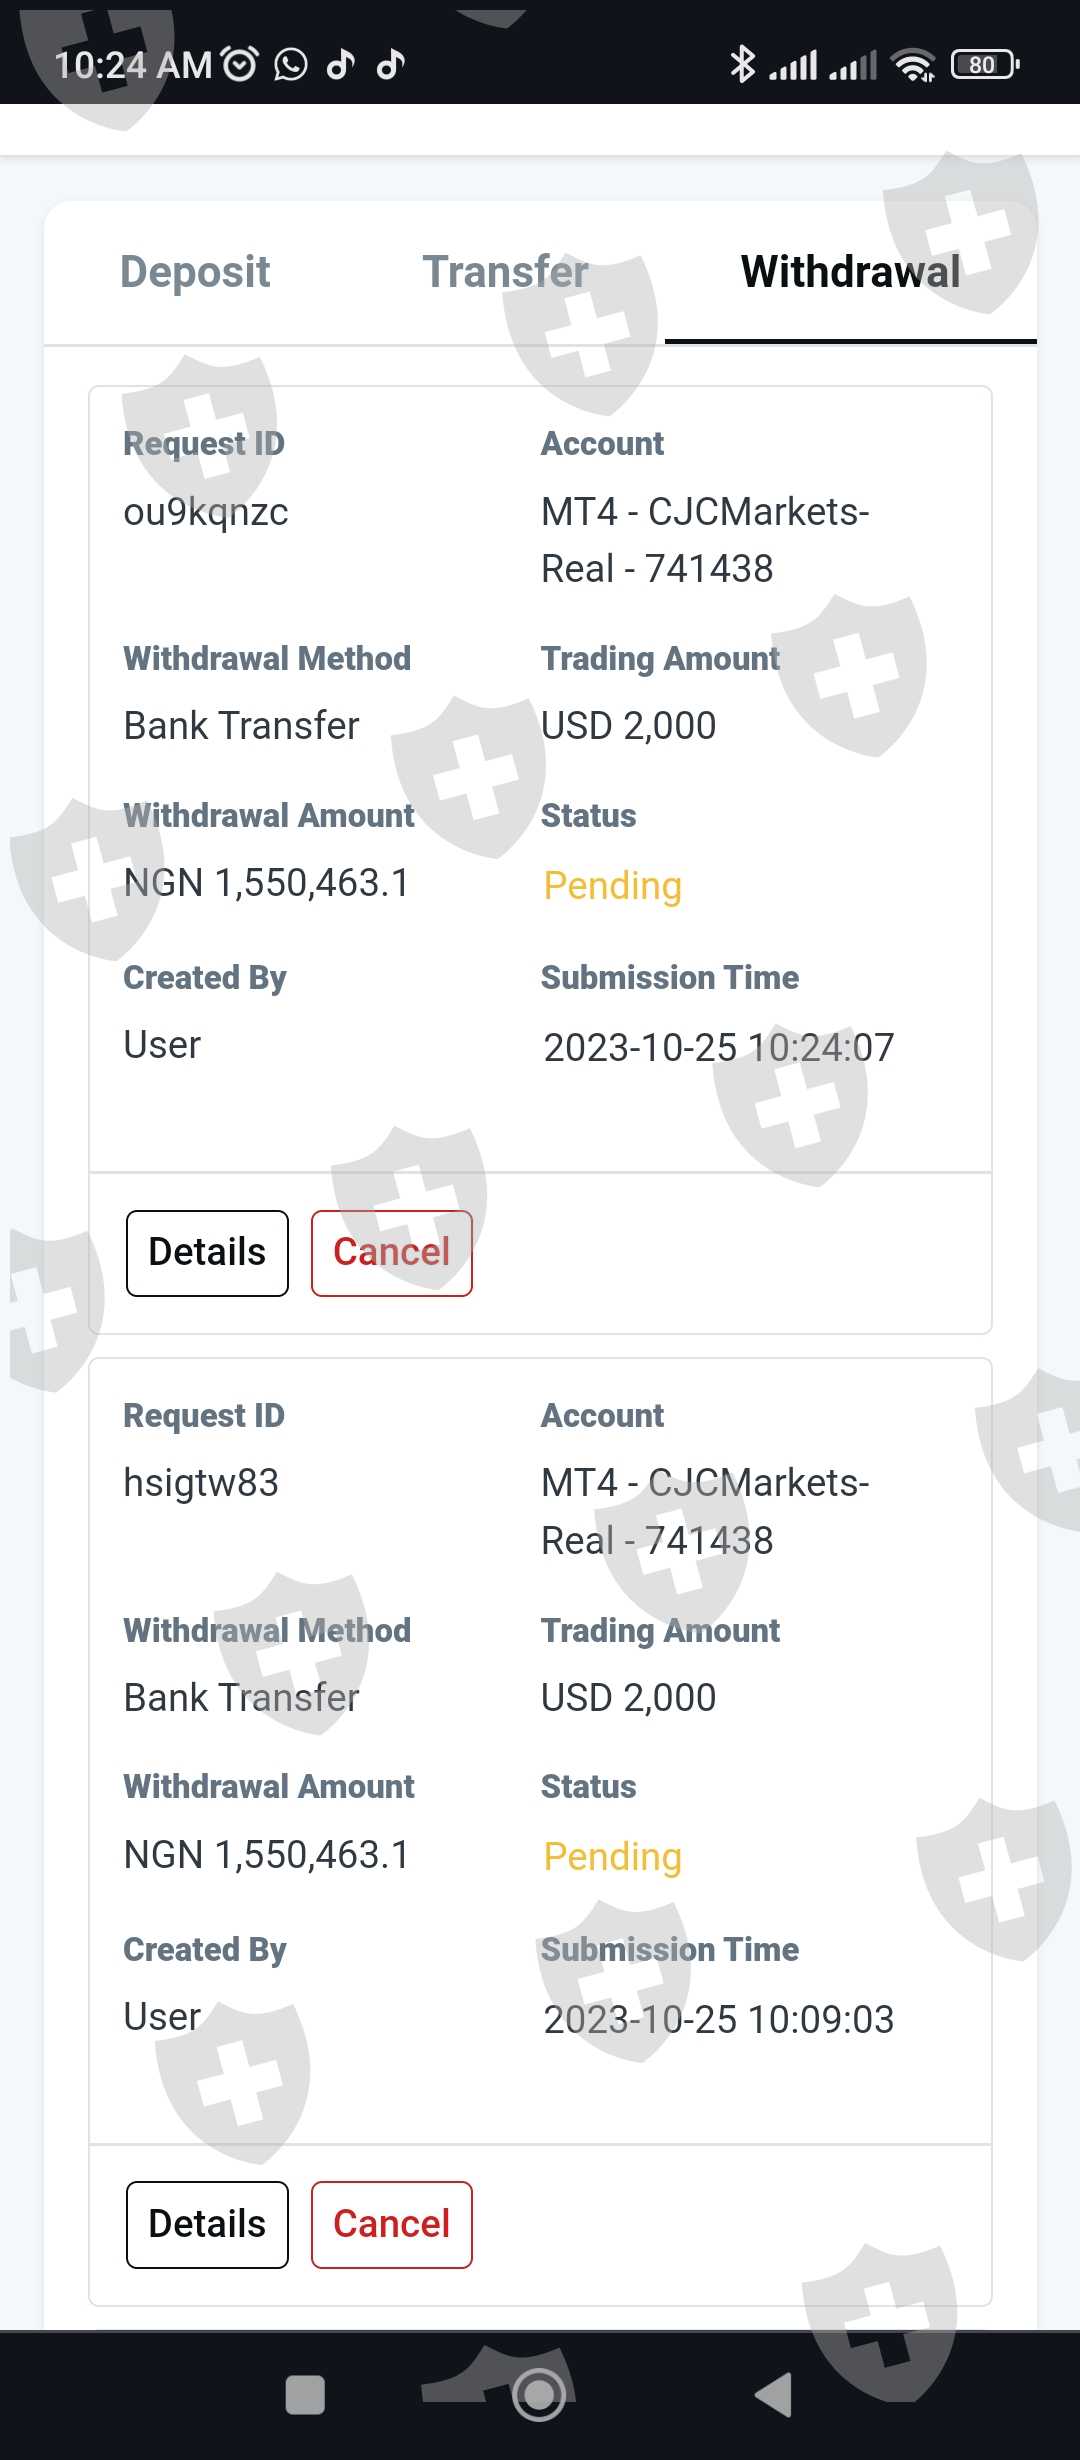This screenshot has height=2460, width=1080.
Task: Tap the 10:24:07 submission time
Action: coord(718,1048)
